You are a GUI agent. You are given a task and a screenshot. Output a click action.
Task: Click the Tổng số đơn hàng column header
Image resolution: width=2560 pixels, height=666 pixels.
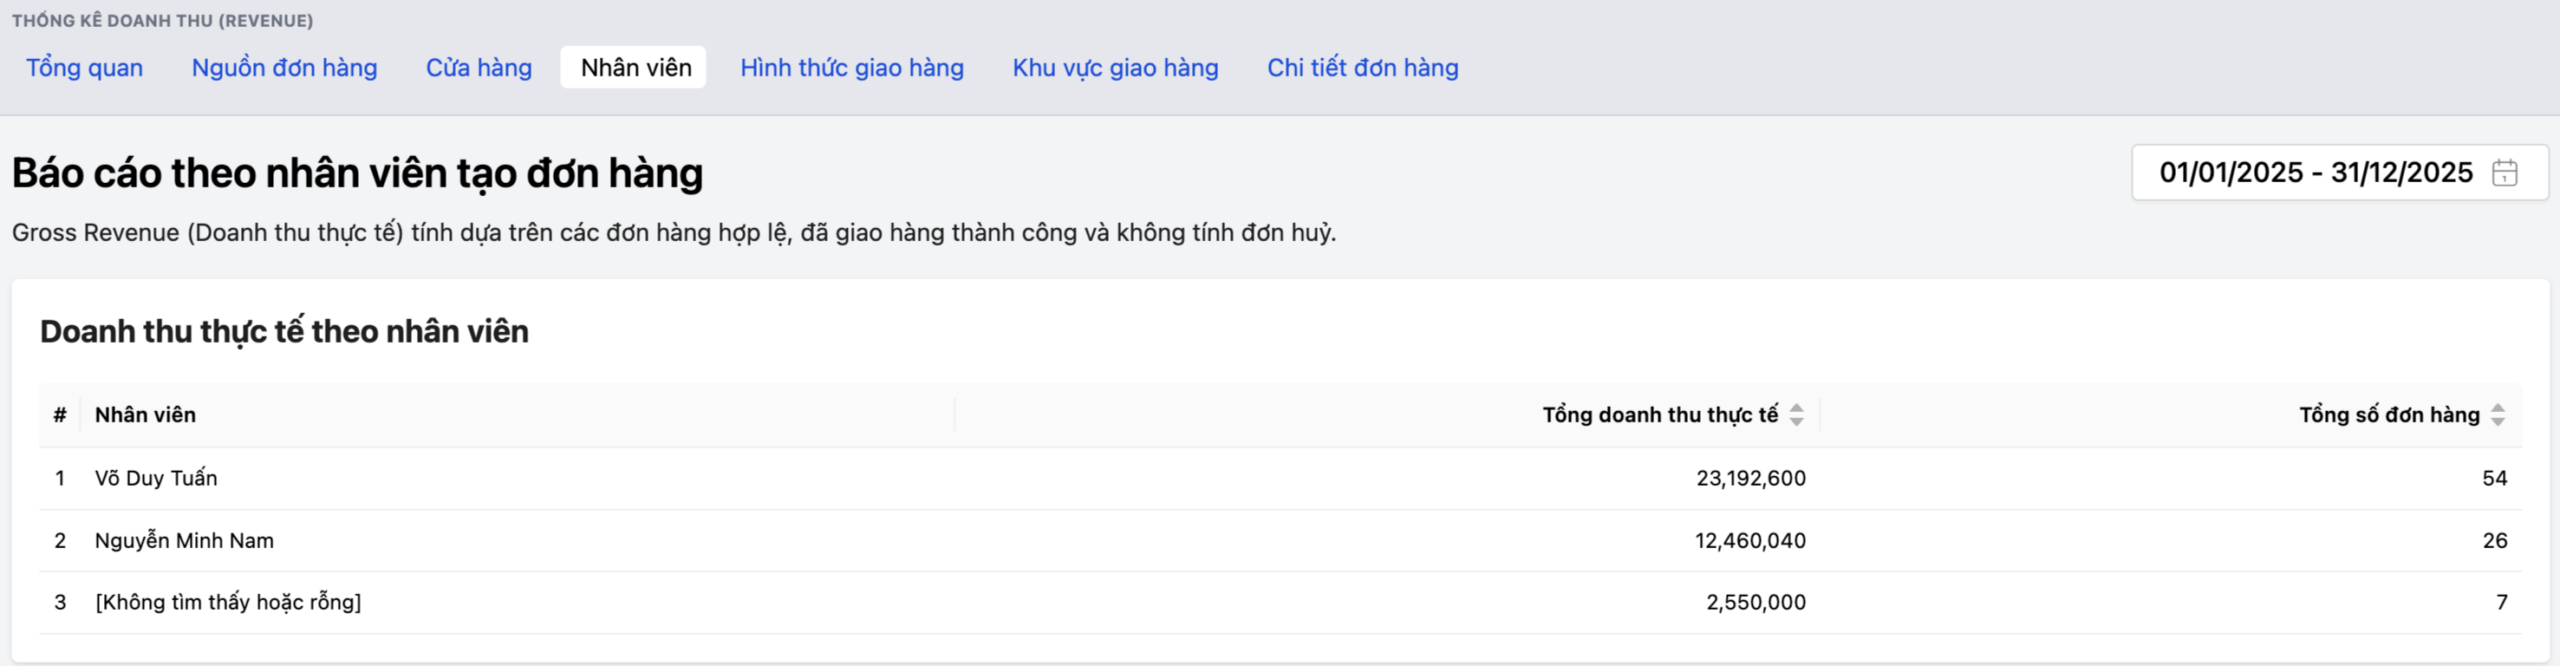[2388, 415]
